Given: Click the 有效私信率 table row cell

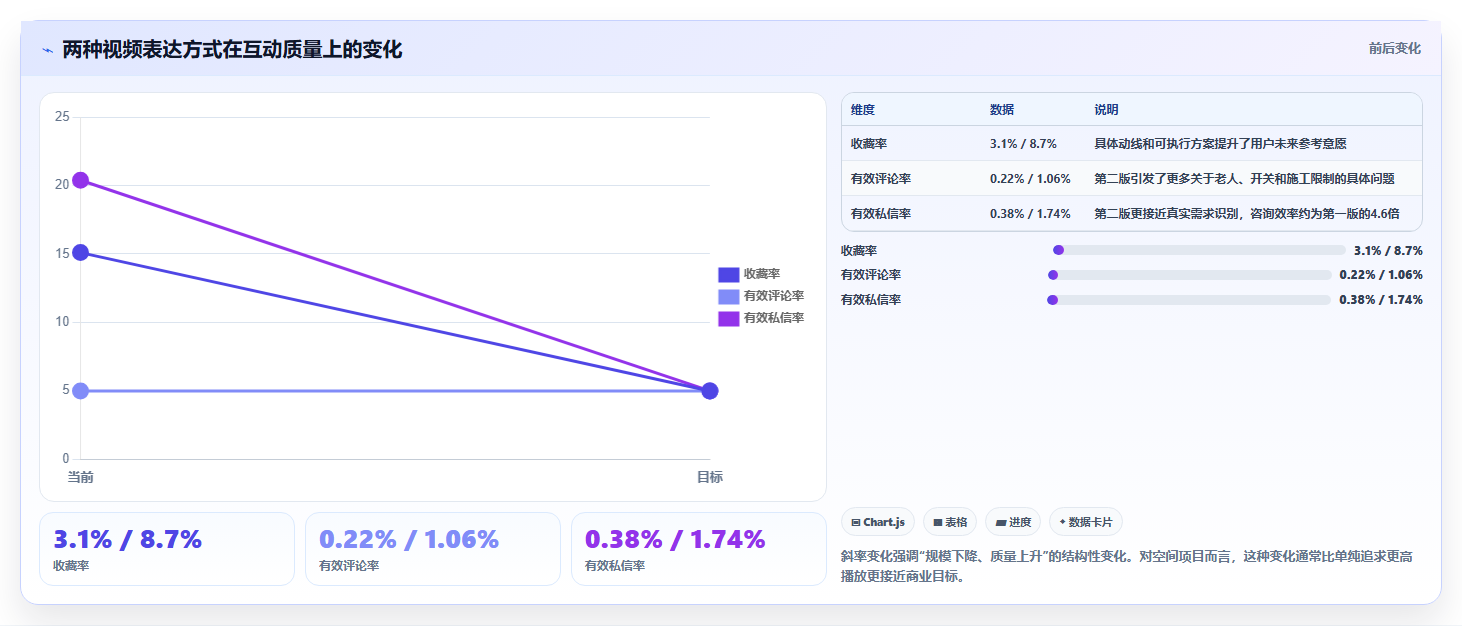Looking at the screenshot, I should (881, 213).
